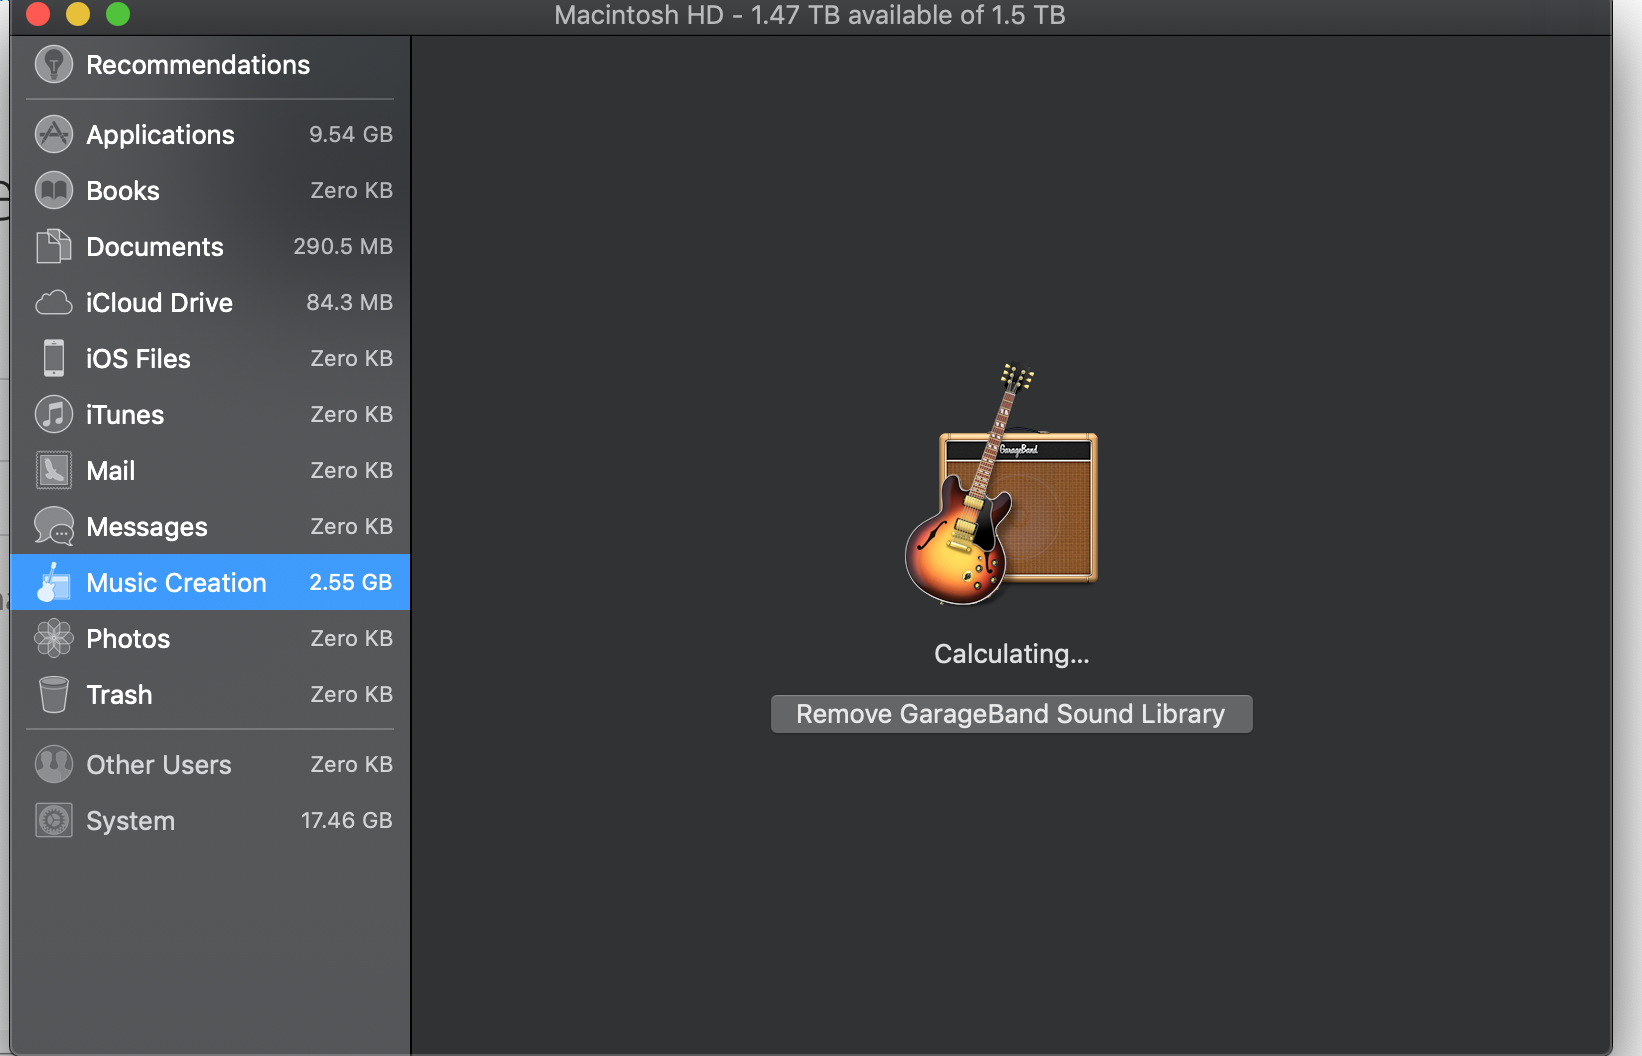The image size is (1642, 1056).
Task: Click the 2.55 GB Music Creation size
Action: pyautogui.click(x=350, y=583)
